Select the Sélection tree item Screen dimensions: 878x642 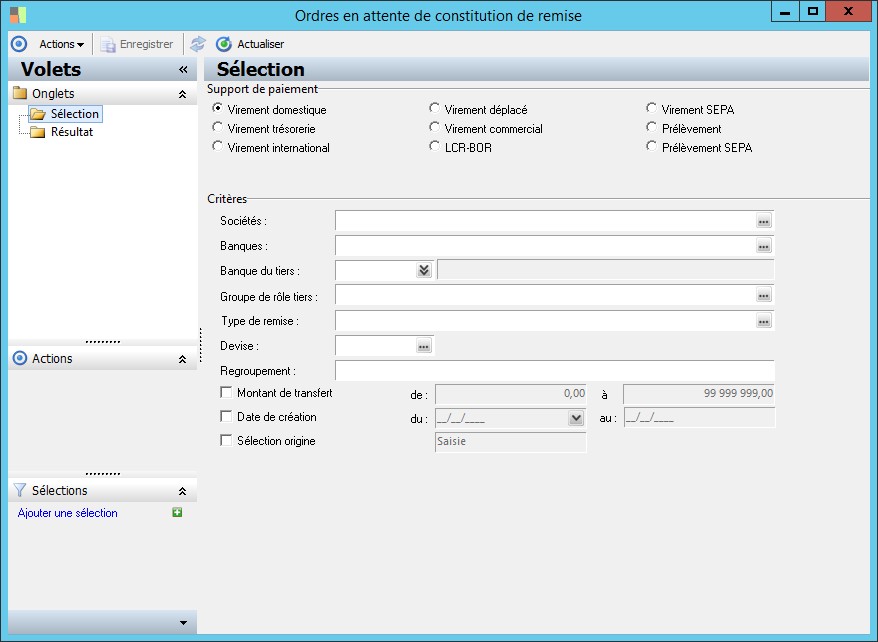[x=66, y=114]
